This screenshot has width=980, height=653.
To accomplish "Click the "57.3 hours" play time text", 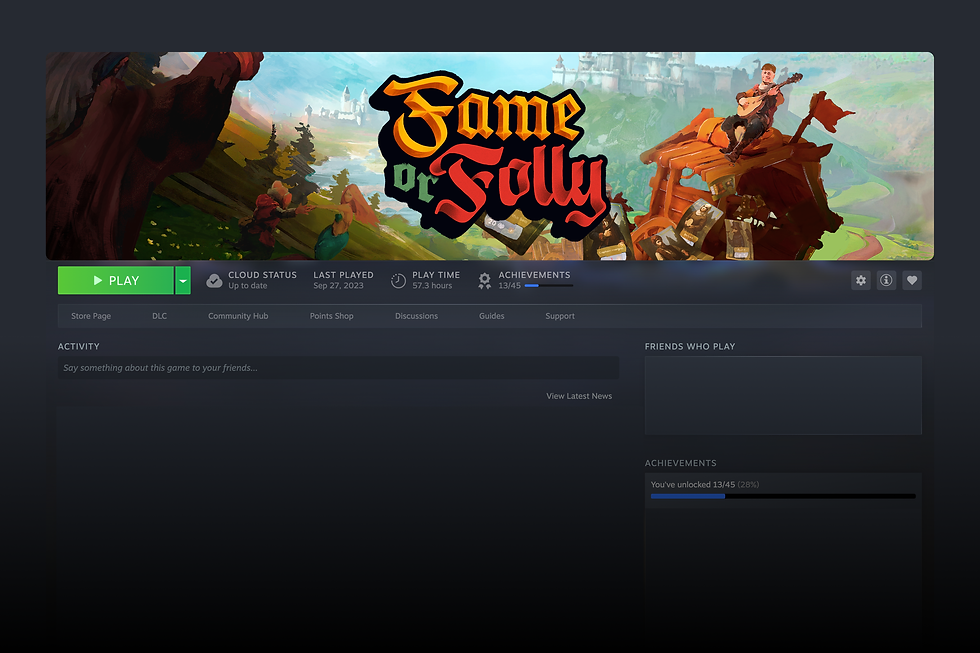I will 432,286.
